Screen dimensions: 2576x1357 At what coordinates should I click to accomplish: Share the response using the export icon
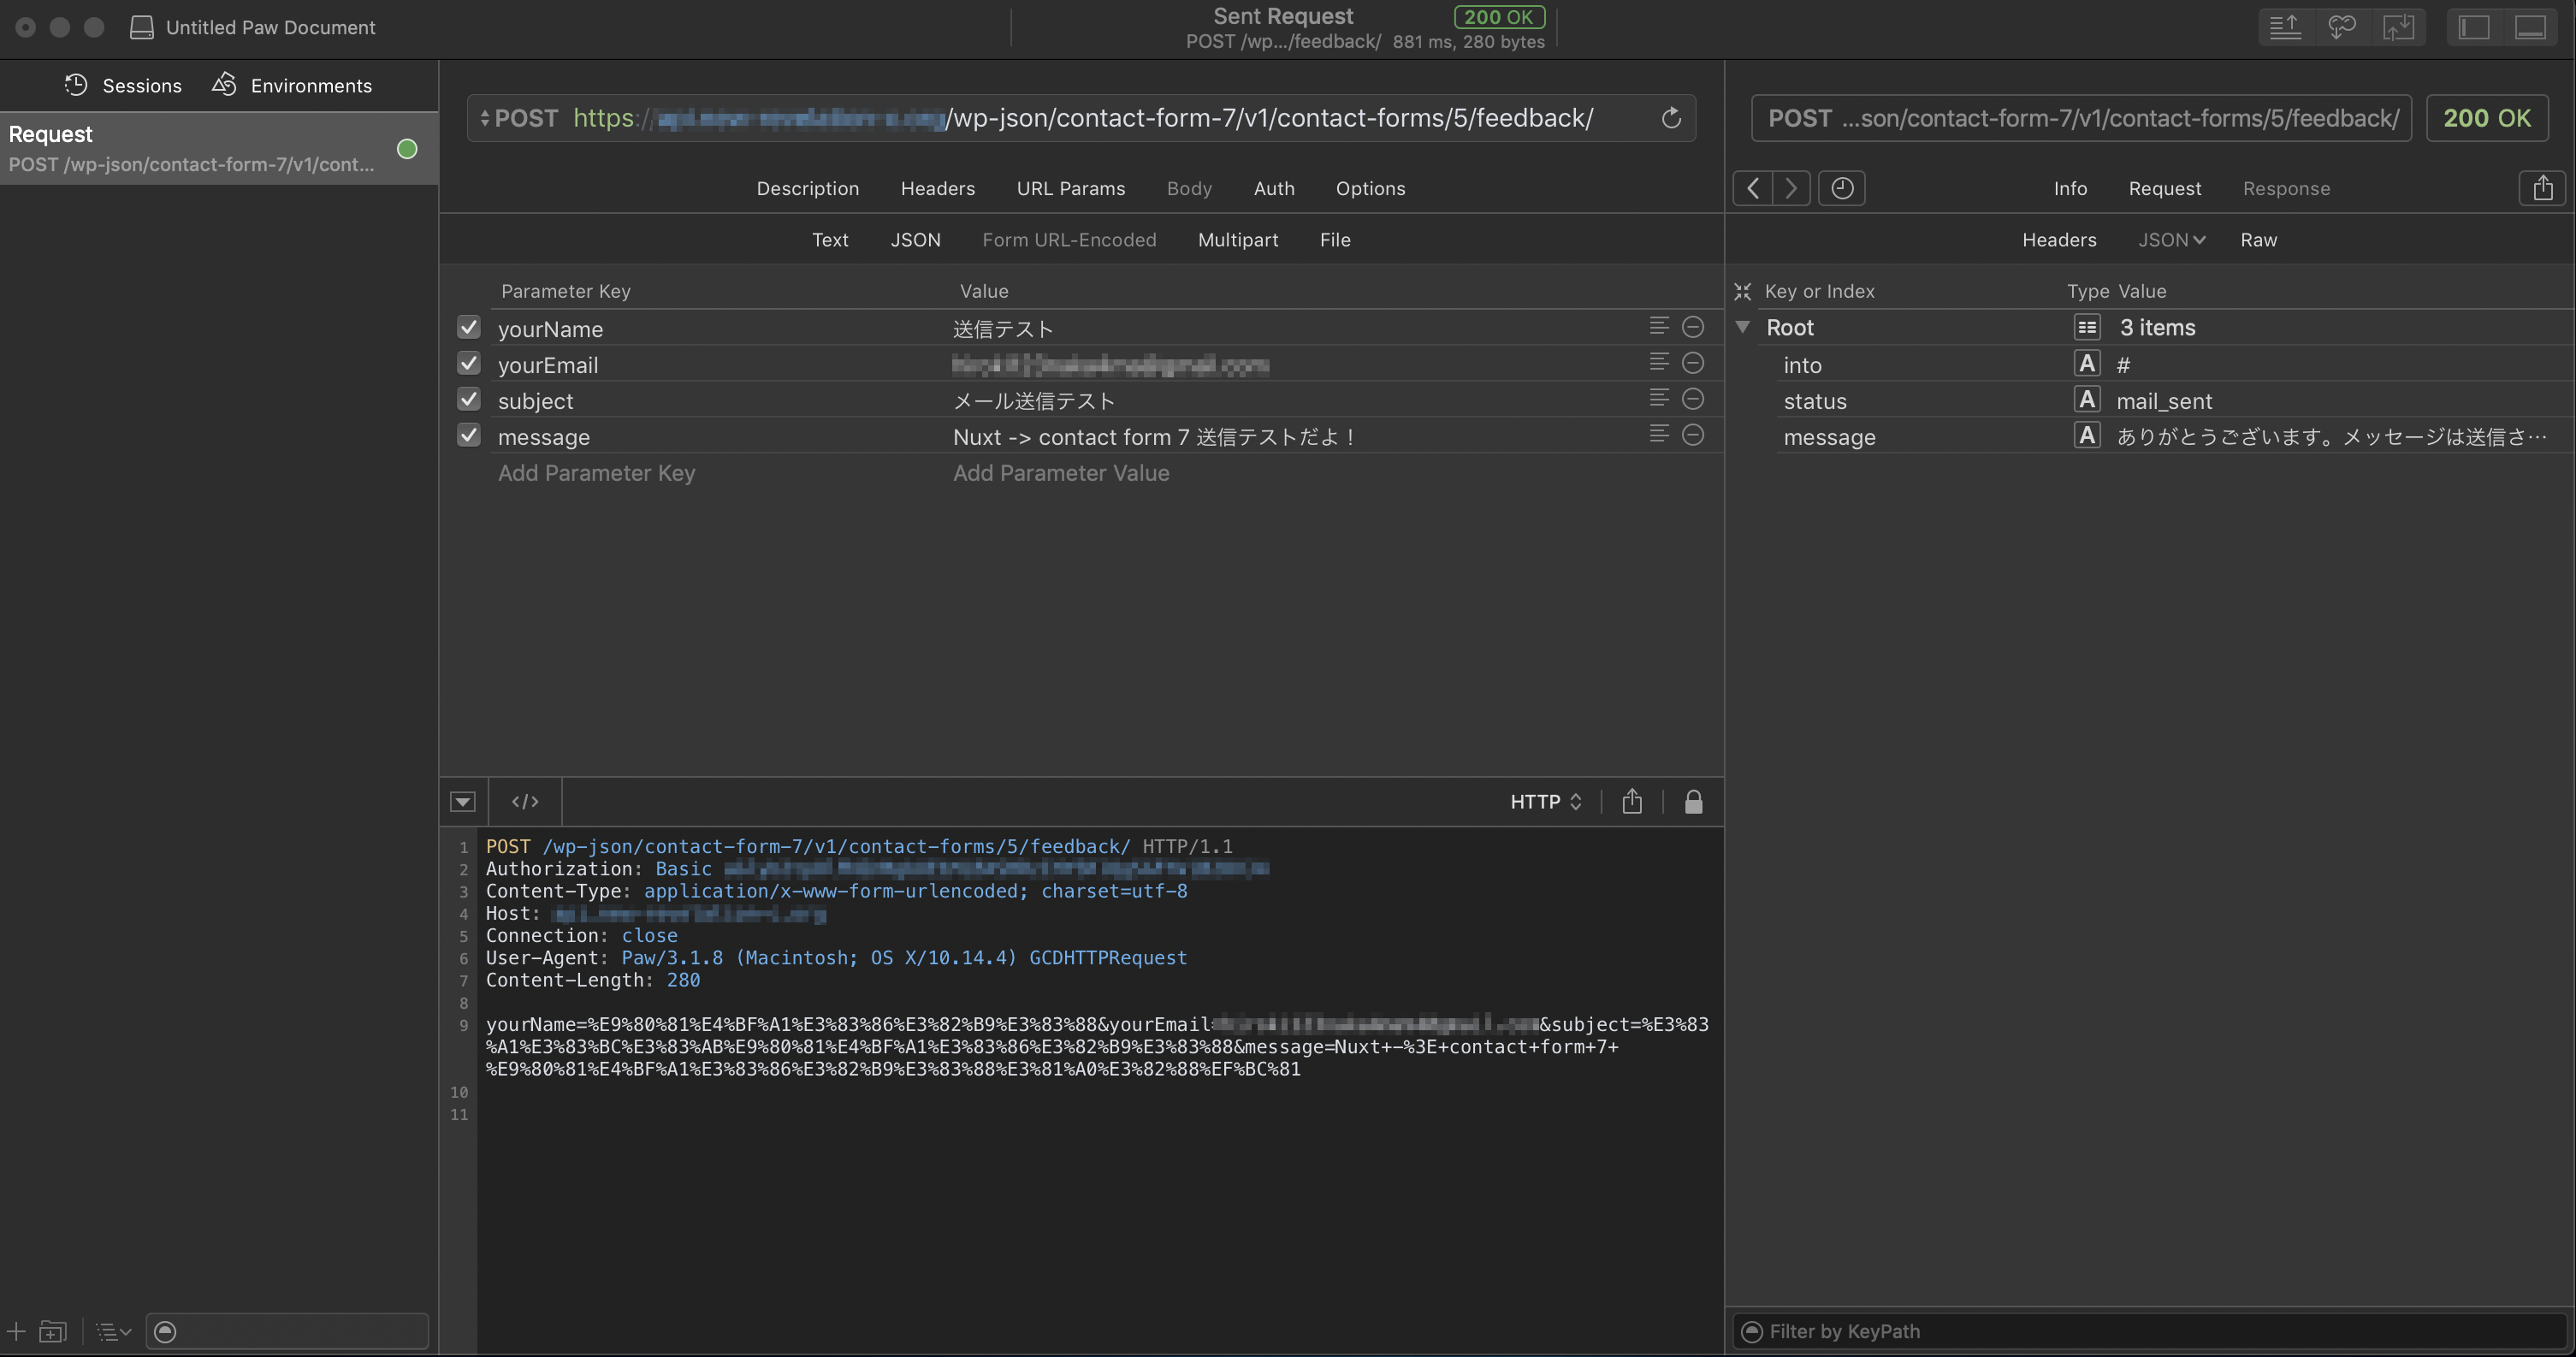[x=2543, y=188]
